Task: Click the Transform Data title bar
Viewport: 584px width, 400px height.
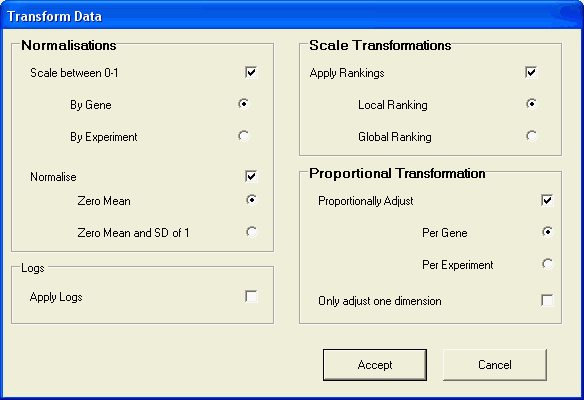Action: coord(292,16)
